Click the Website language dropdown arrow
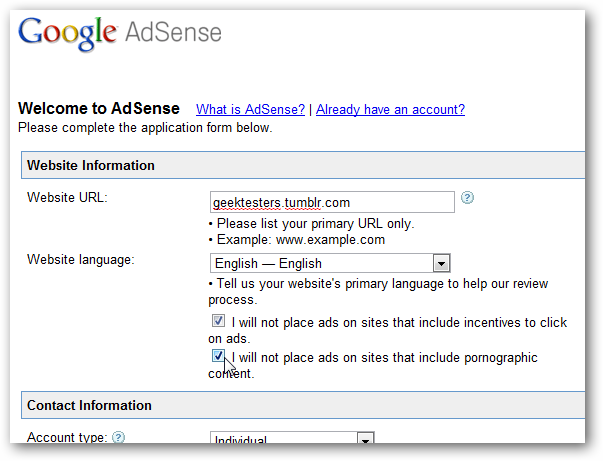The height and width of the screenshot is (461, 603). coord(441,264)
